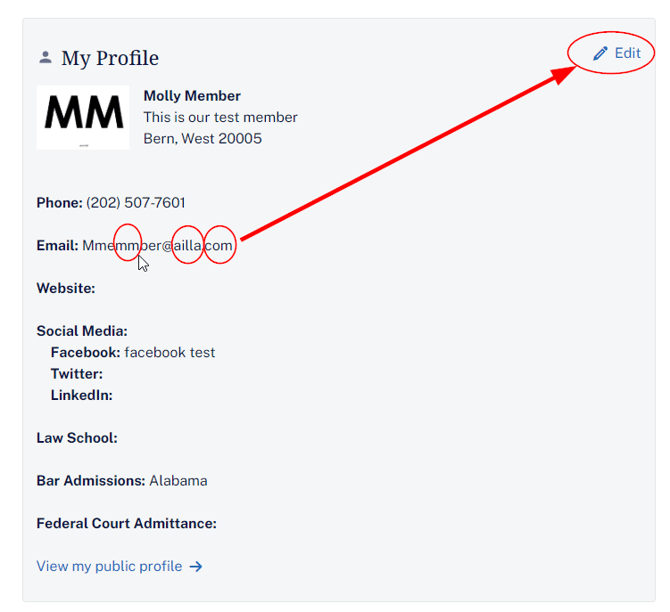Viewport: 670px width, 612px height.
Task: Click the LinkedIn label
Action: [x=82, y=395]
